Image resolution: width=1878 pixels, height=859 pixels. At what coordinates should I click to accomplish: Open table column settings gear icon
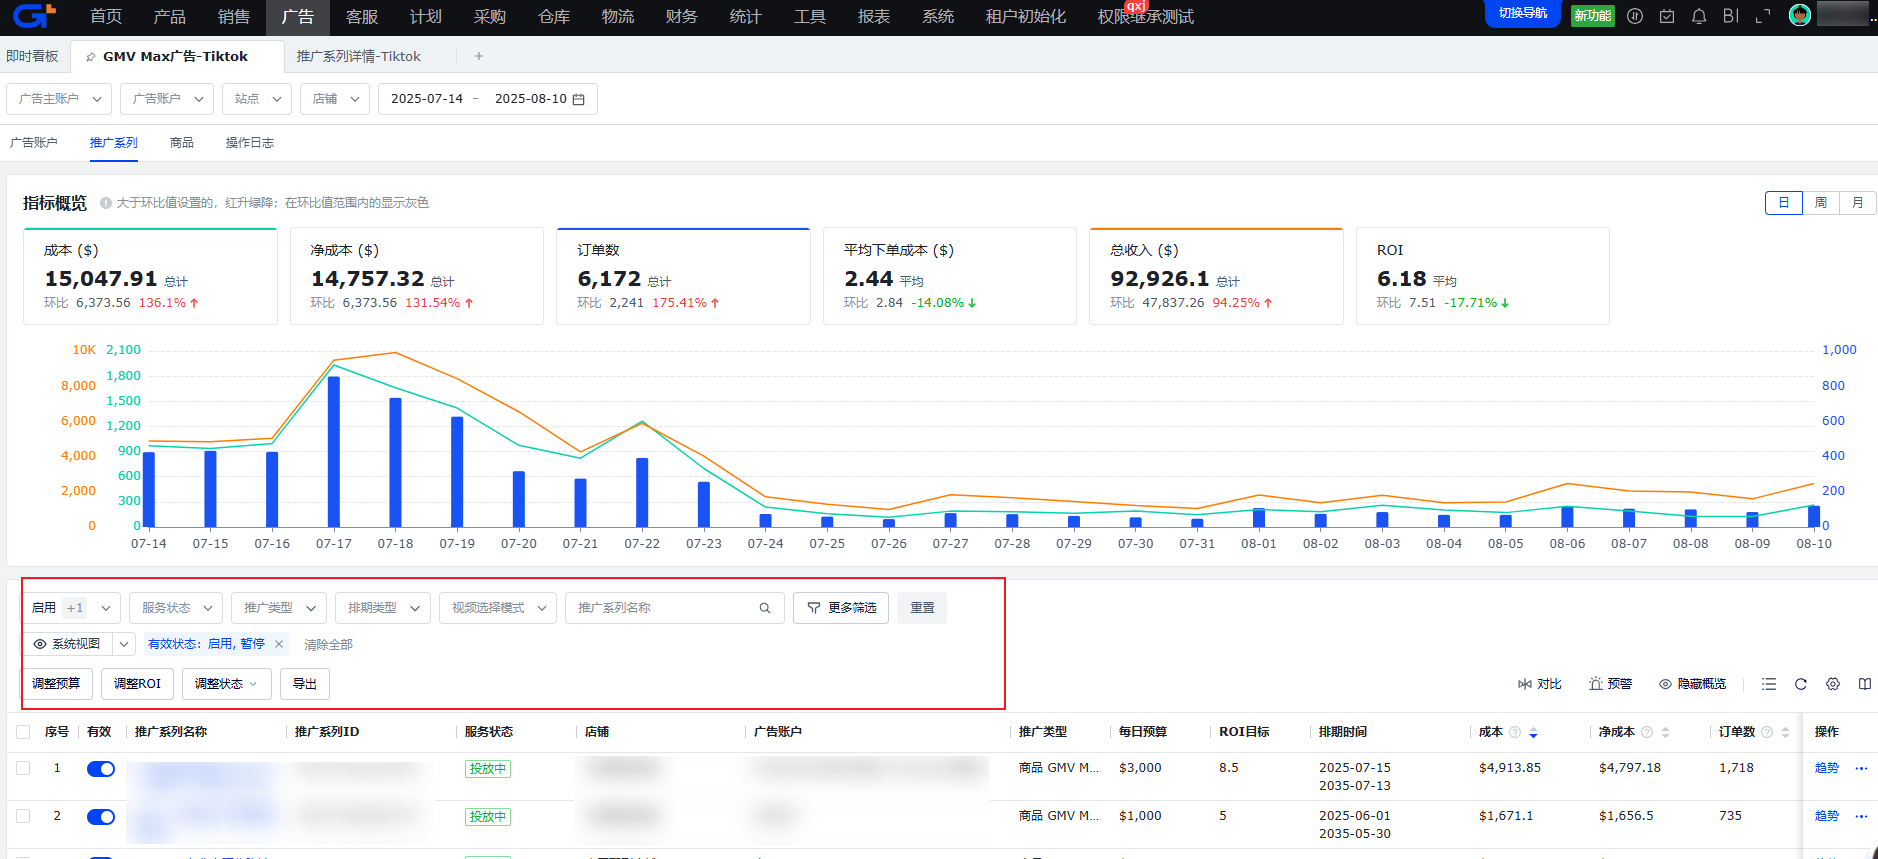coord(1833,684)
